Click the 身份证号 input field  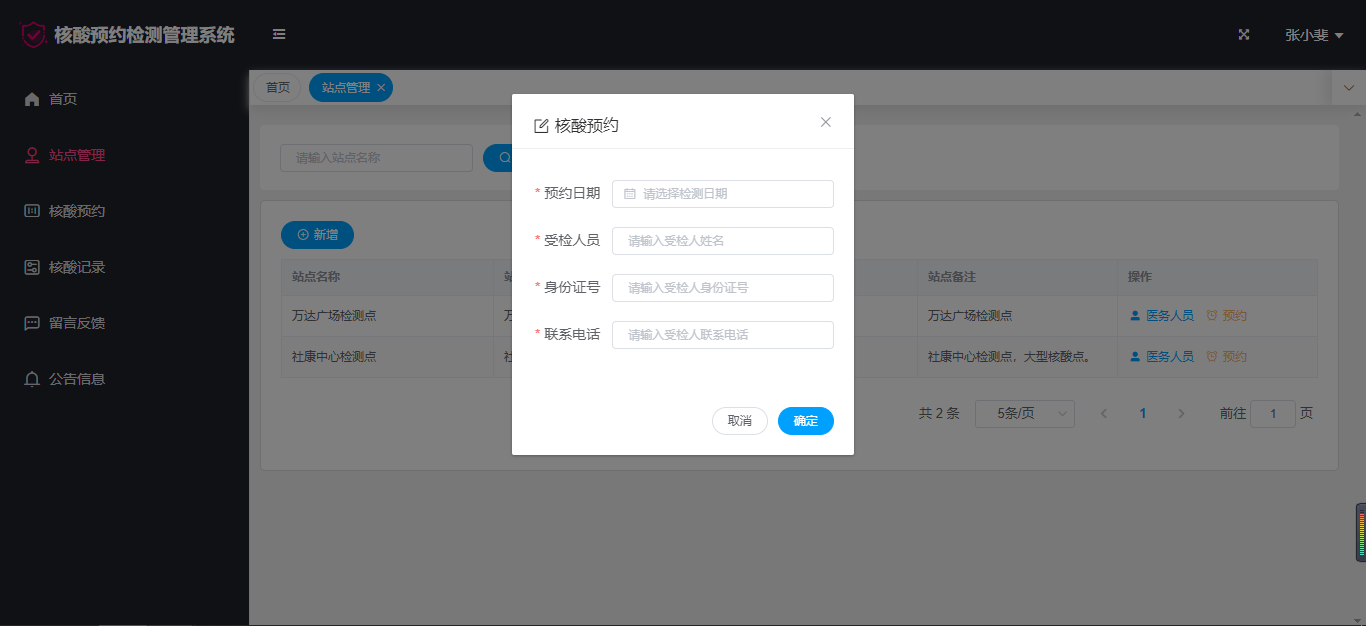pos(723,288)
